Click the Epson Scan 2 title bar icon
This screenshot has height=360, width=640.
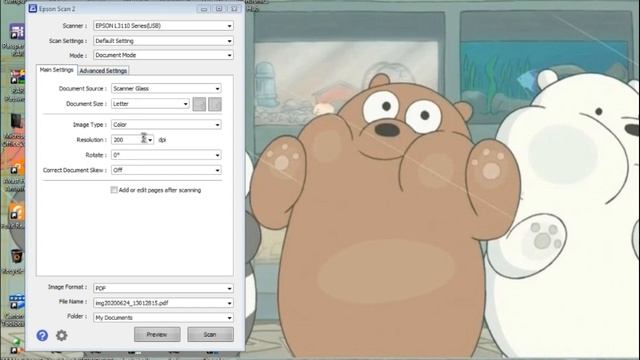pyautogui.click(x=33, y=9)
